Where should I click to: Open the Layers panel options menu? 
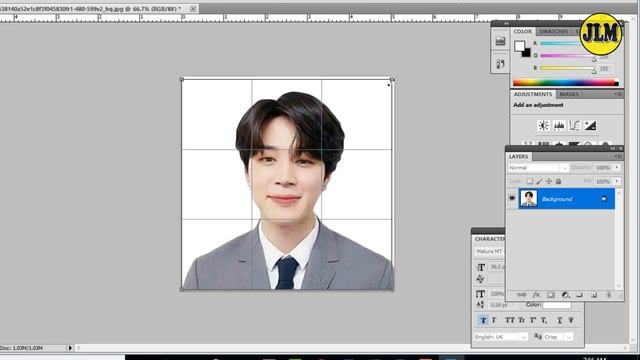pyautogui.click(x=618, y=156)
